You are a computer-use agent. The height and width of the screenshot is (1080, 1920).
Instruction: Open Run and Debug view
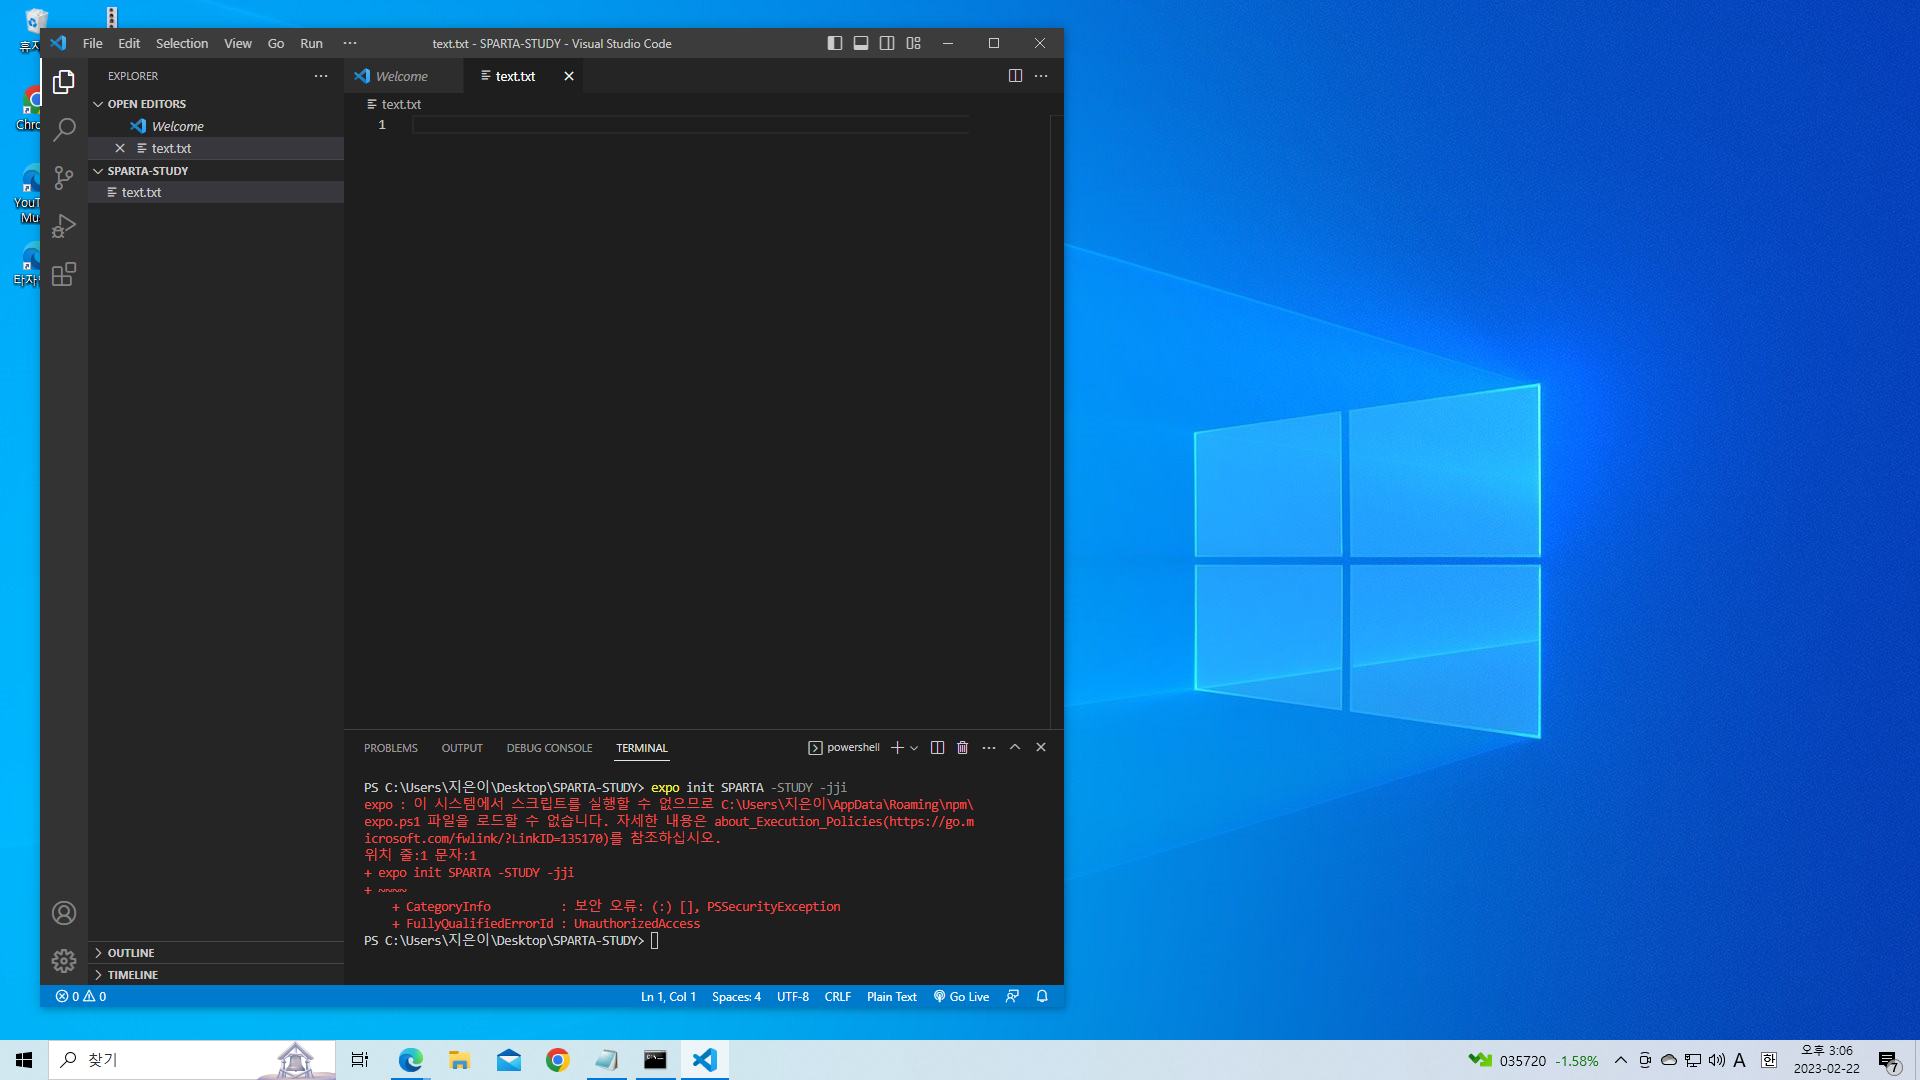click(64, 226)
